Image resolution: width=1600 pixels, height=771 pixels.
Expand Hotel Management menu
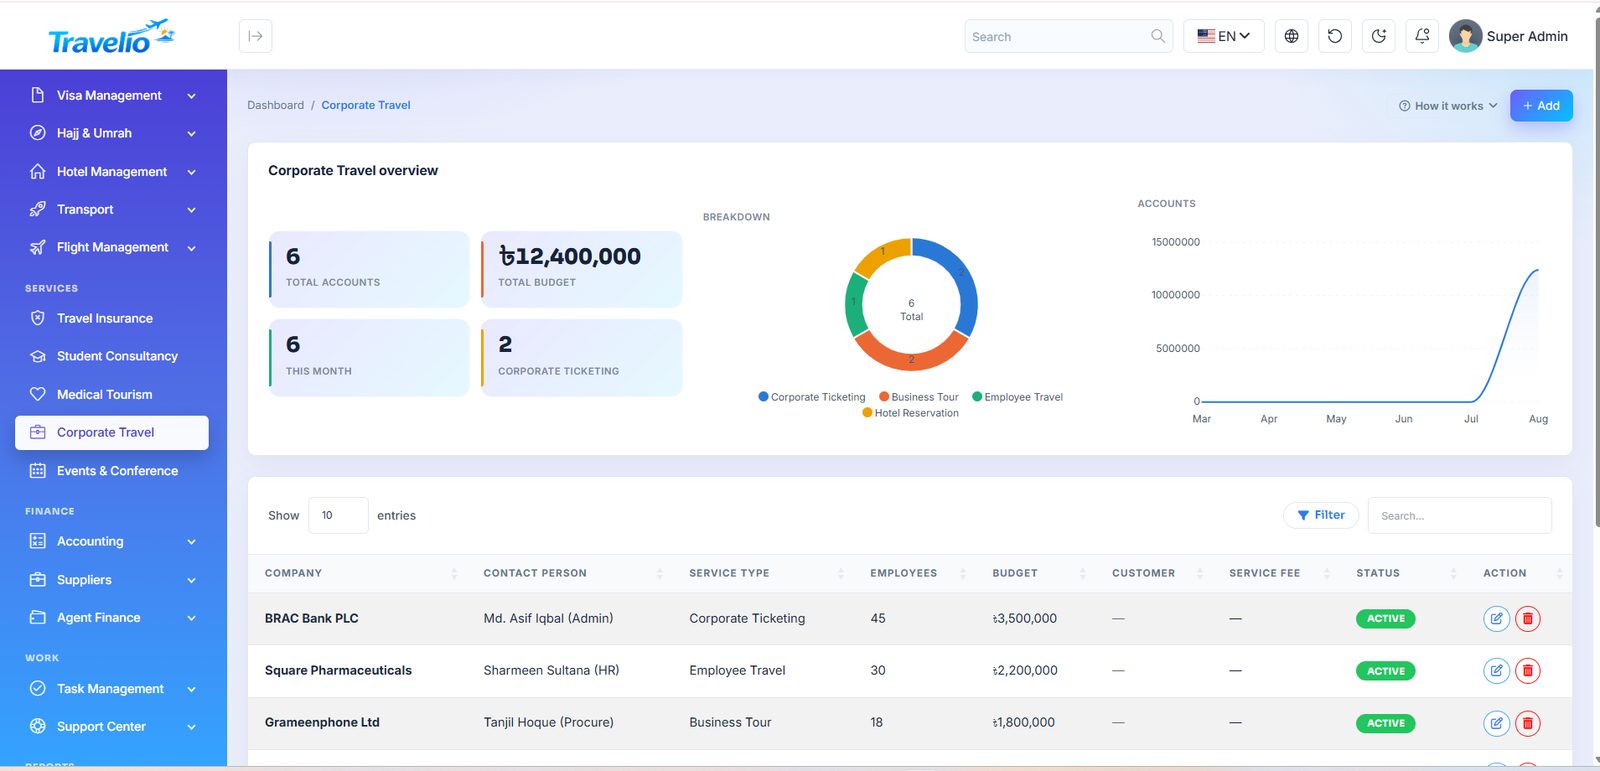click(113, 172)
